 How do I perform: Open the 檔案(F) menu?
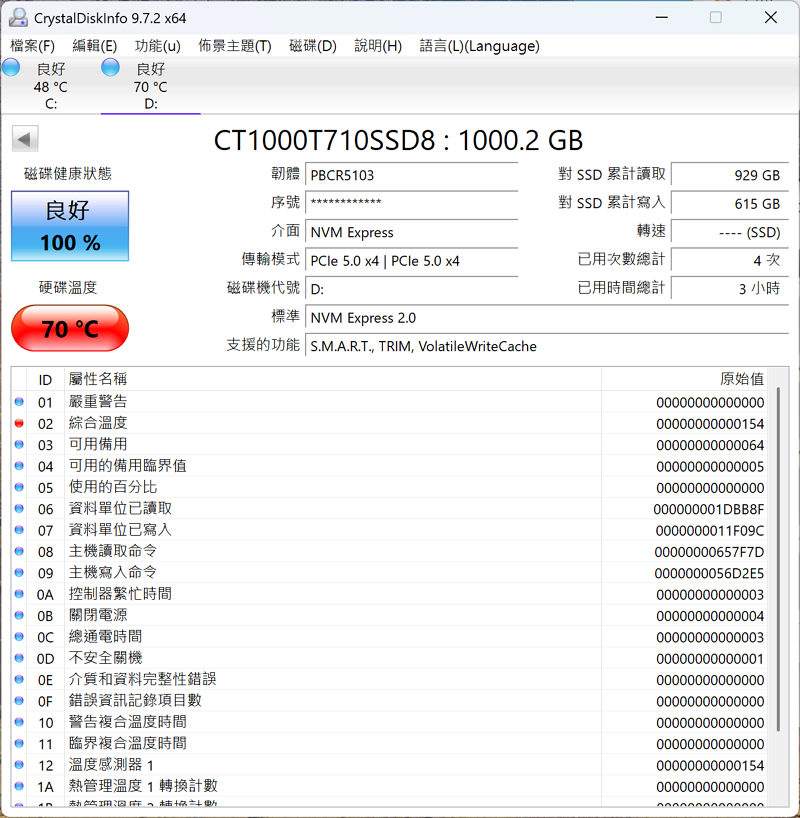[x=32, y=46]
